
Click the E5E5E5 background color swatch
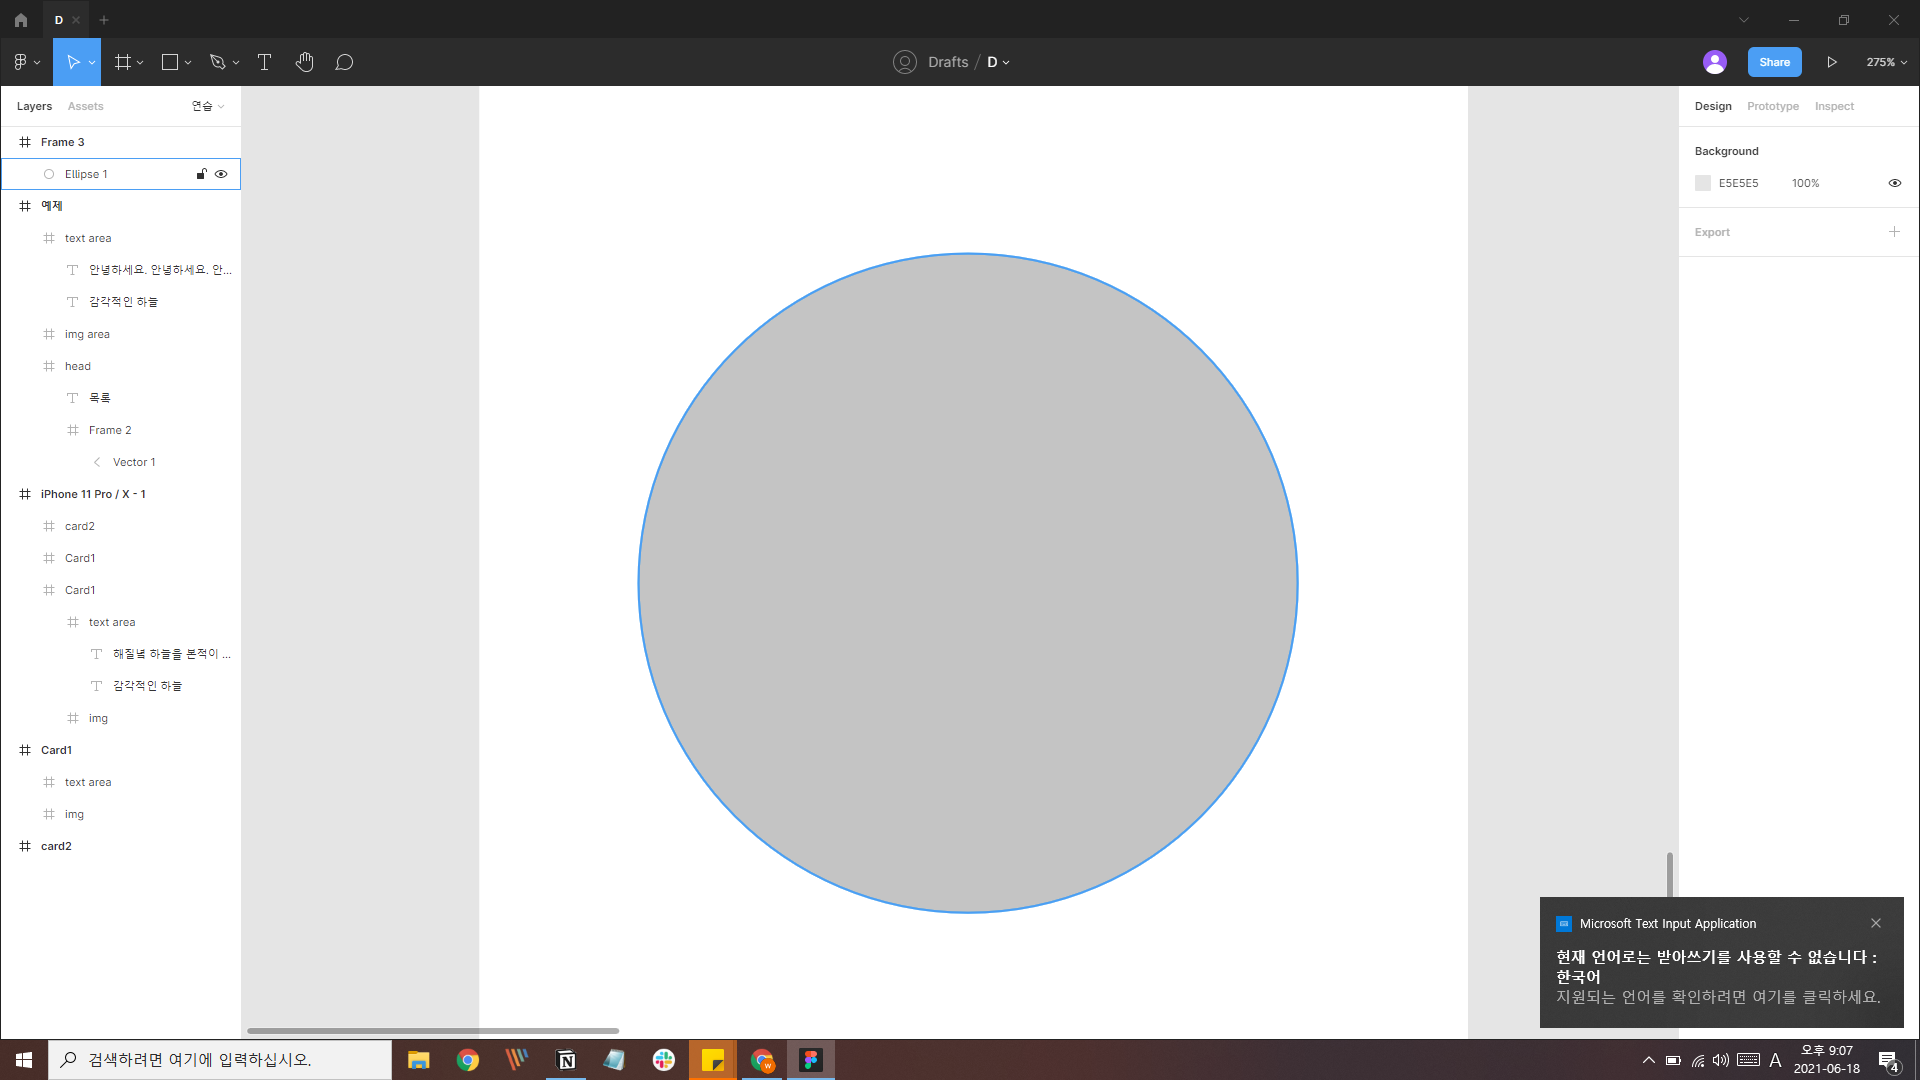click(1703, 183)
